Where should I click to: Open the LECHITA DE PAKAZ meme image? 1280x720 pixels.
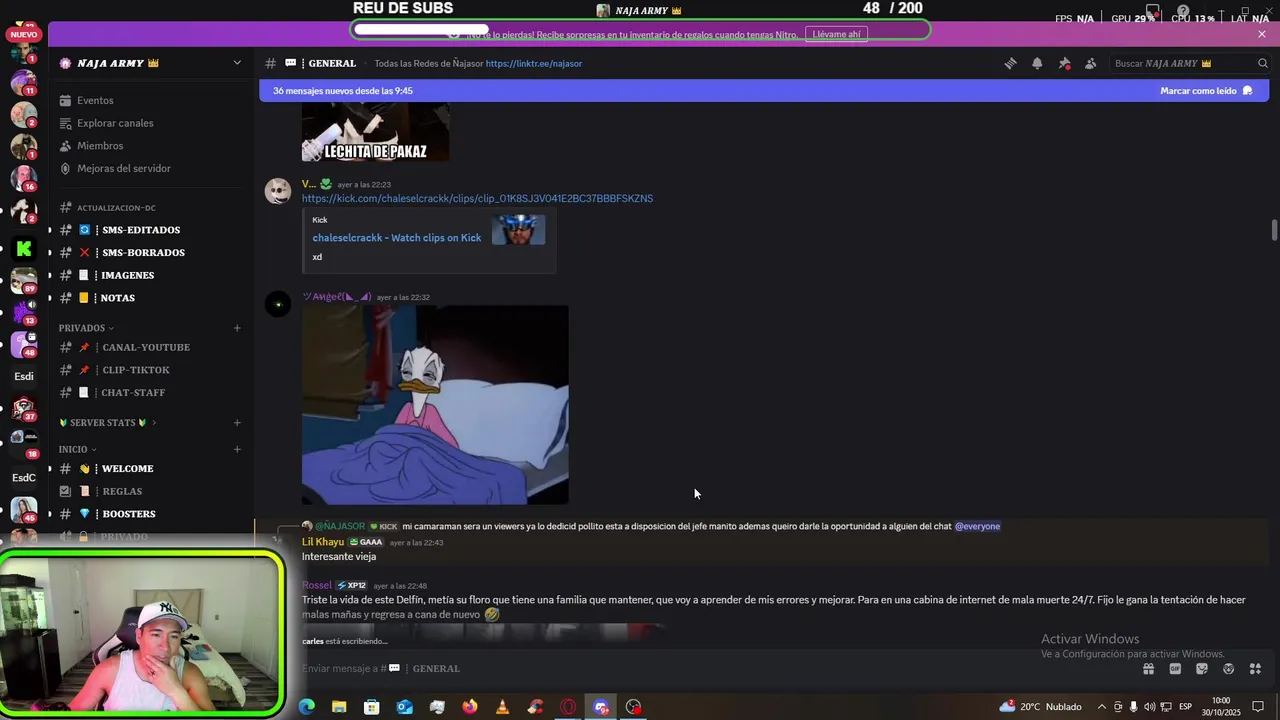tap(375, 131)
